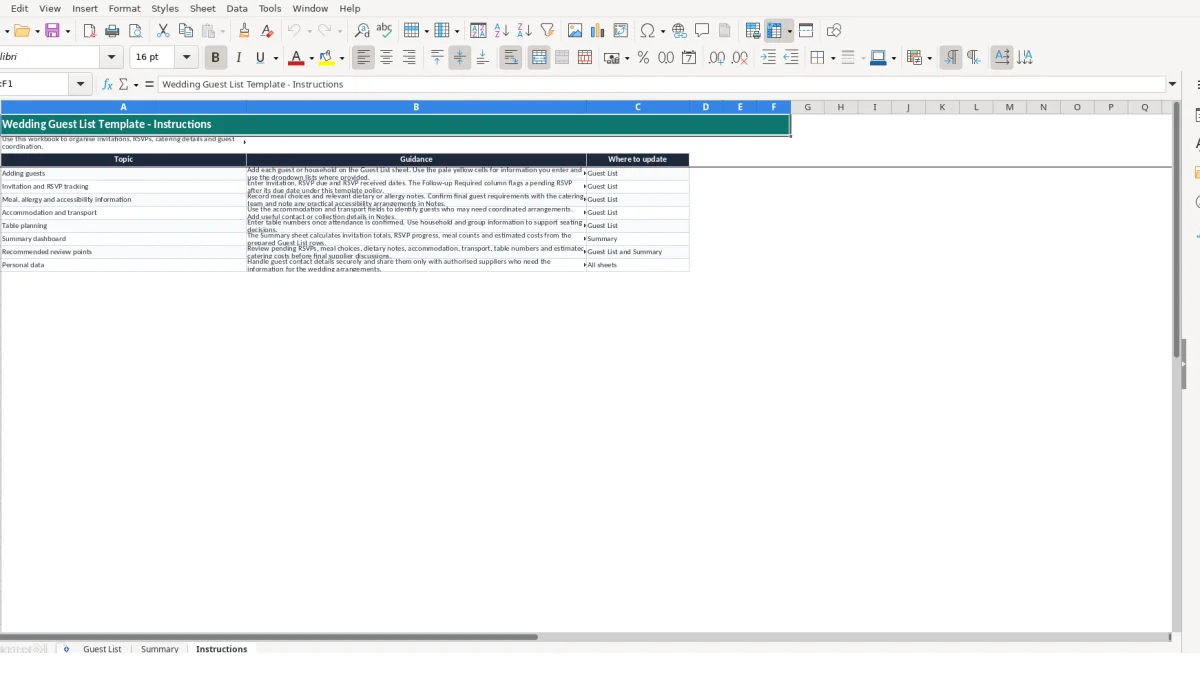Sort ascending with the A-Z icon
This screenshot has height=675, width=1200.
(x=501, y=31)
